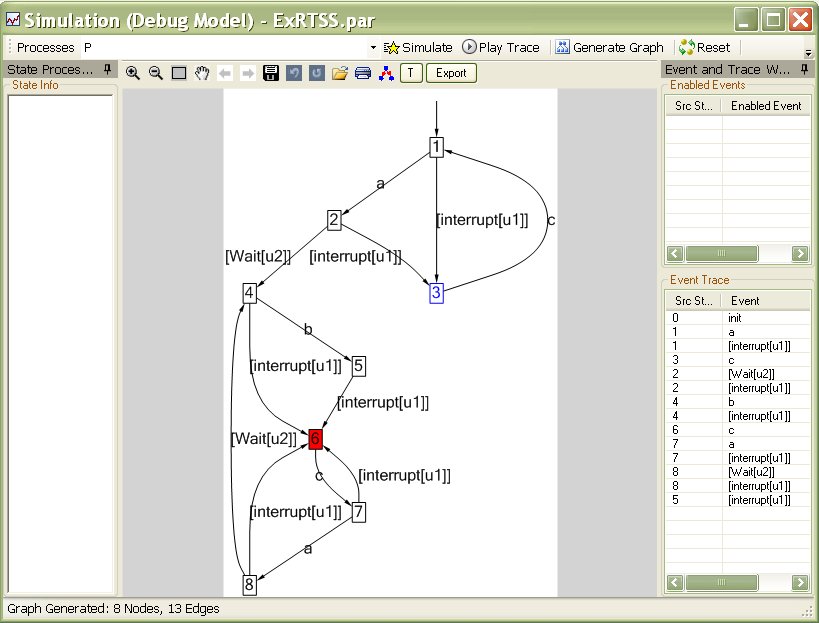Open the Processes dropdown arrow
This screenshot has height=623, width=819.
point(373,48)
